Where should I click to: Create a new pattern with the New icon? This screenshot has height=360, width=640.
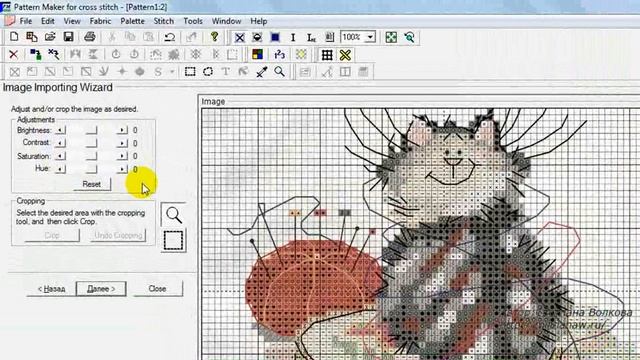pos(14,37)
